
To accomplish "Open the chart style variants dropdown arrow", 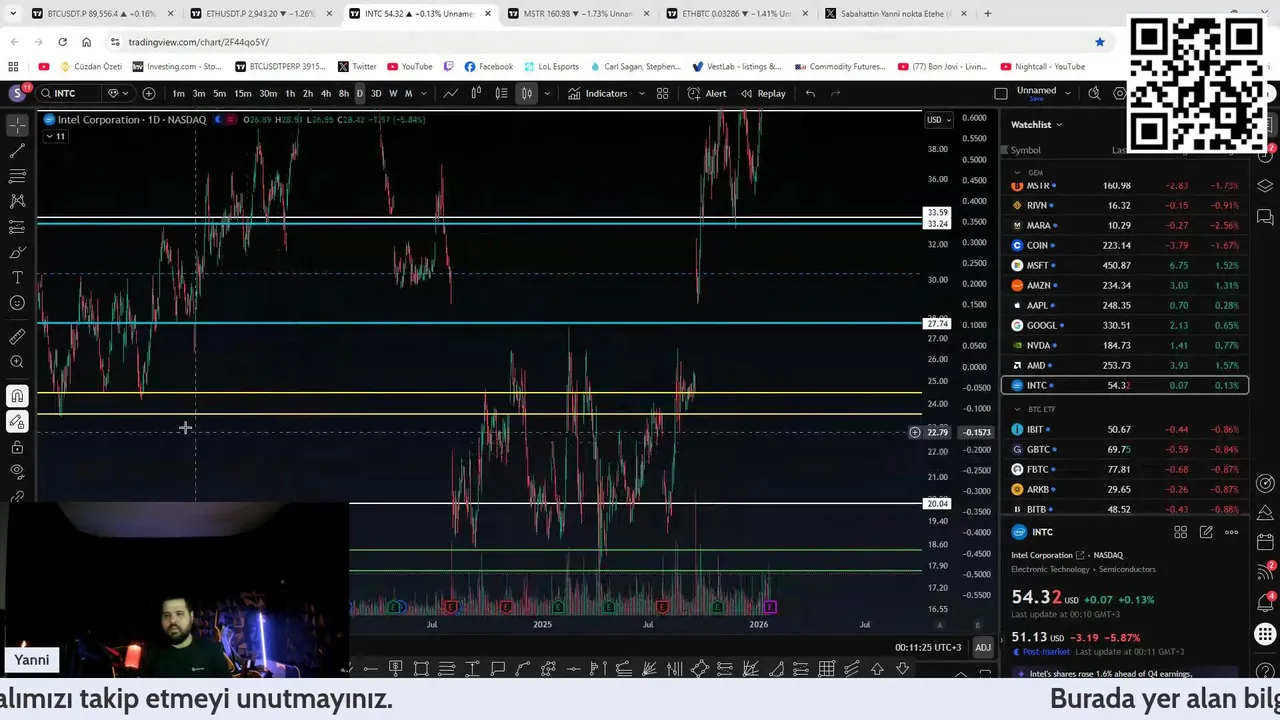I will click(547, 93).
